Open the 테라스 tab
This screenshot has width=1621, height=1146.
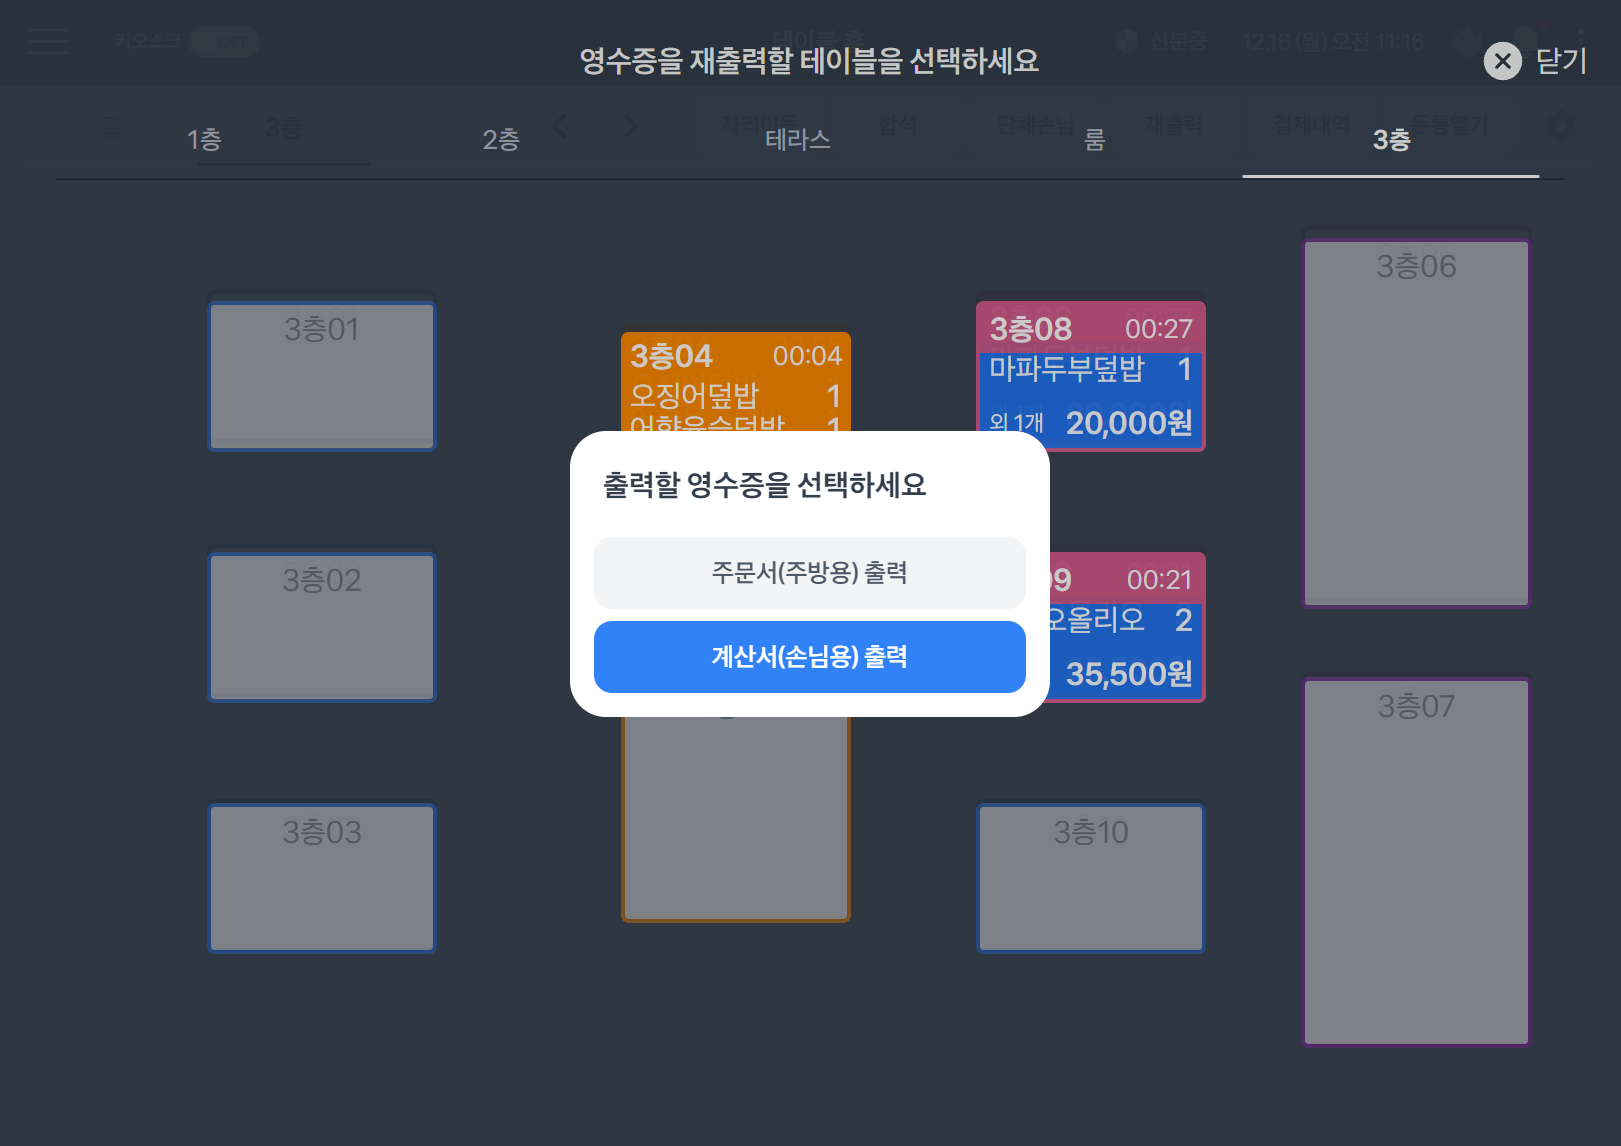click(x=797, y=140)
